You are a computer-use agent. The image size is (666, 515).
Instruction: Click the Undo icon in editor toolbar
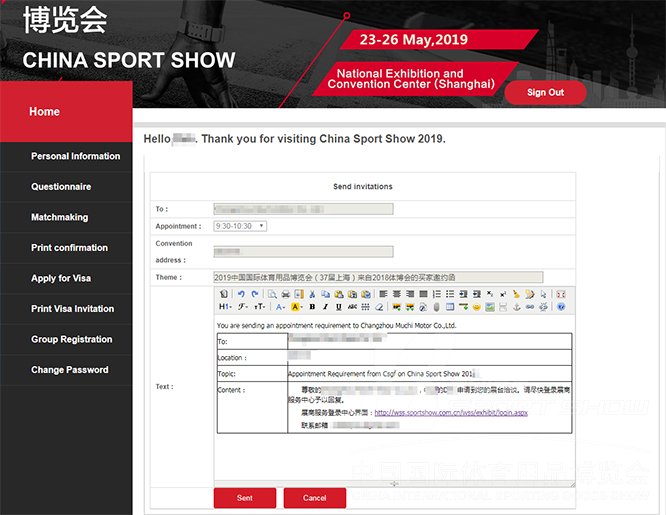[x=241, y=294]
